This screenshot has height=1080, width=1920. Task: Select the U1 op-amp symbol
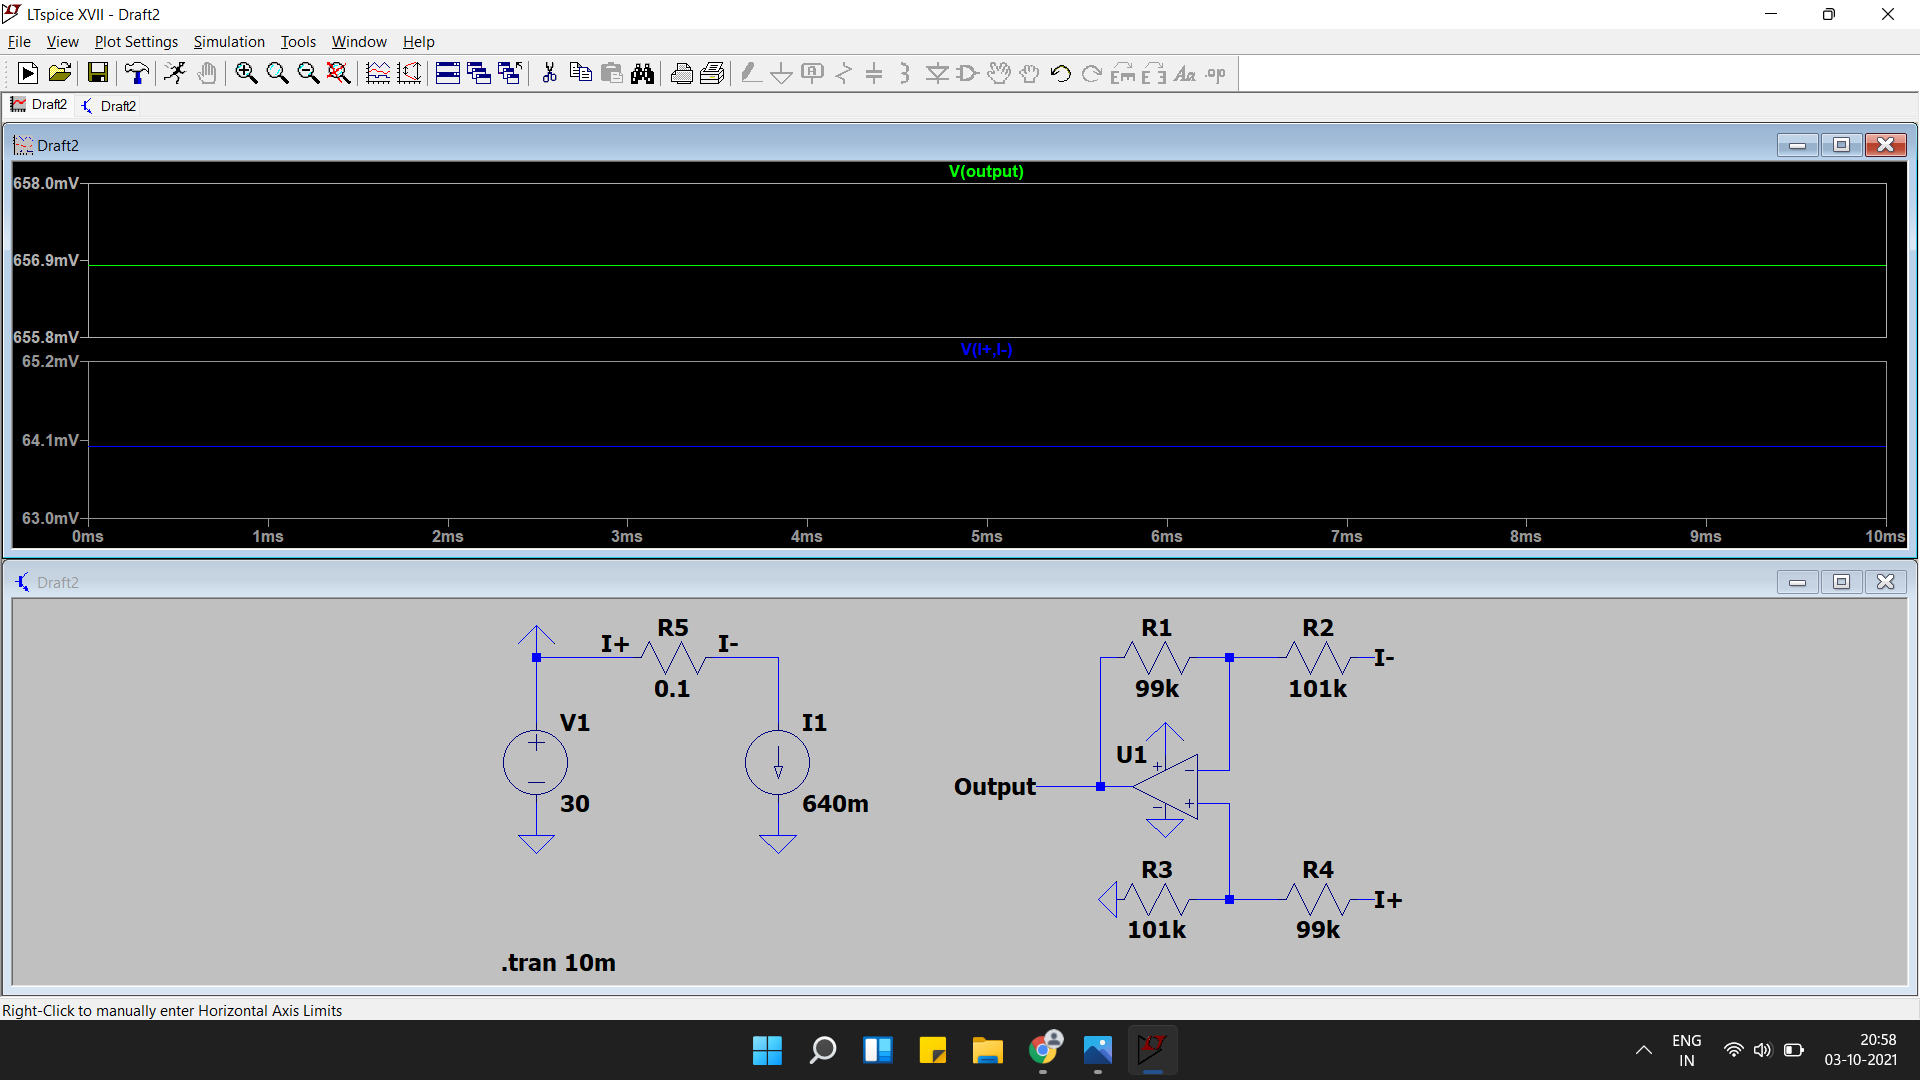[x=1165, y=786]
